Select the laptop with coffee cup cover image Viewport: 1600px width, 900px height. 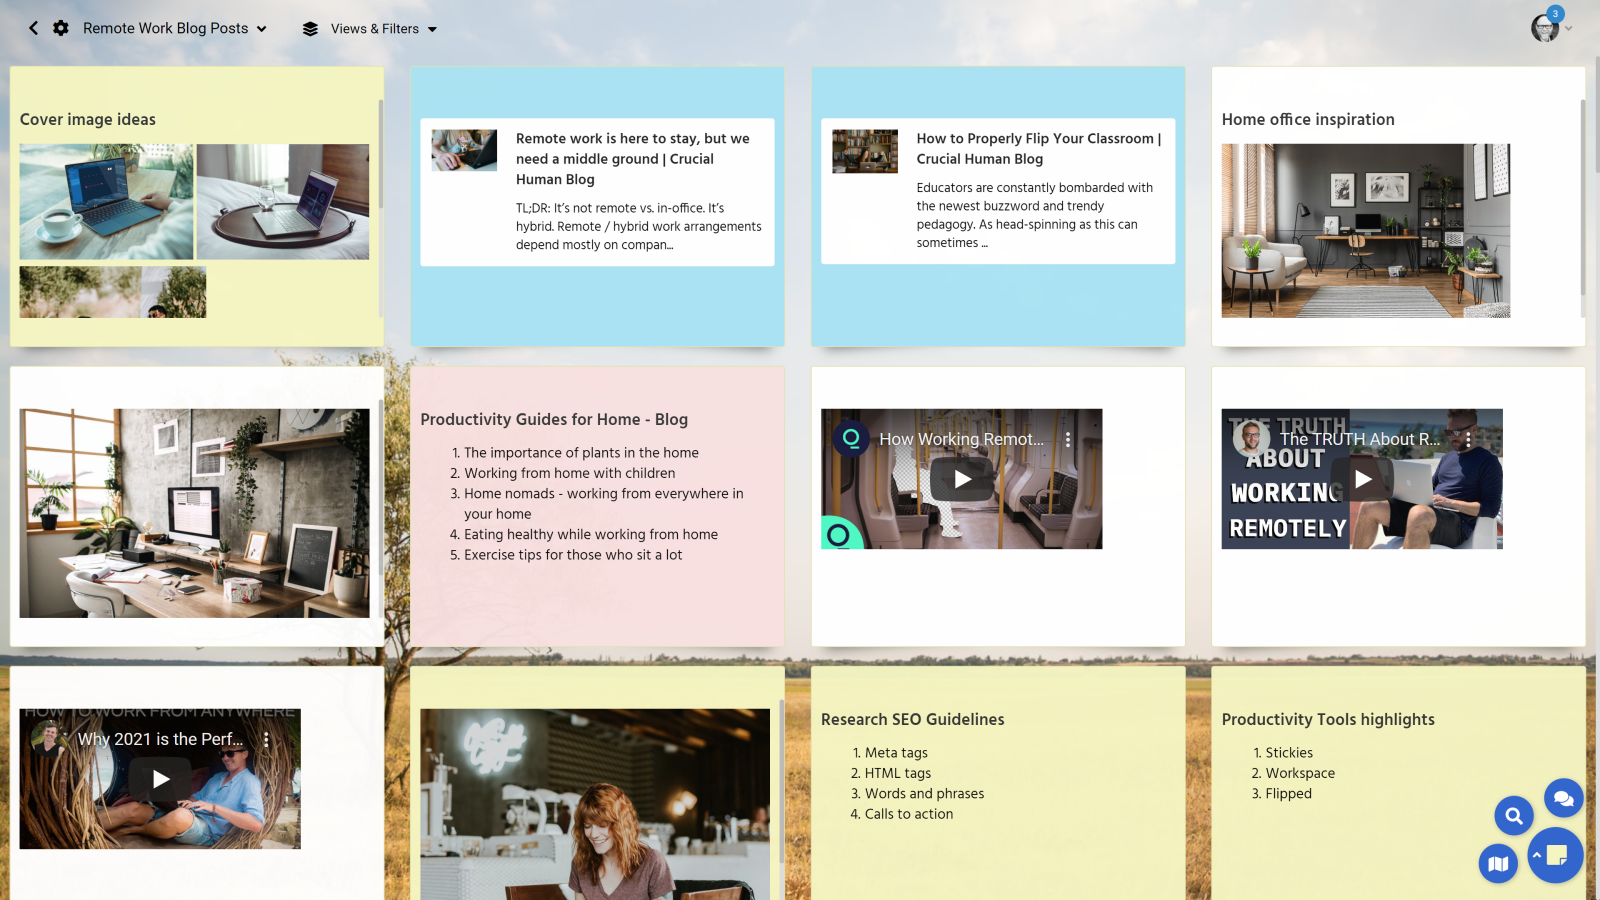pos(106,201)
